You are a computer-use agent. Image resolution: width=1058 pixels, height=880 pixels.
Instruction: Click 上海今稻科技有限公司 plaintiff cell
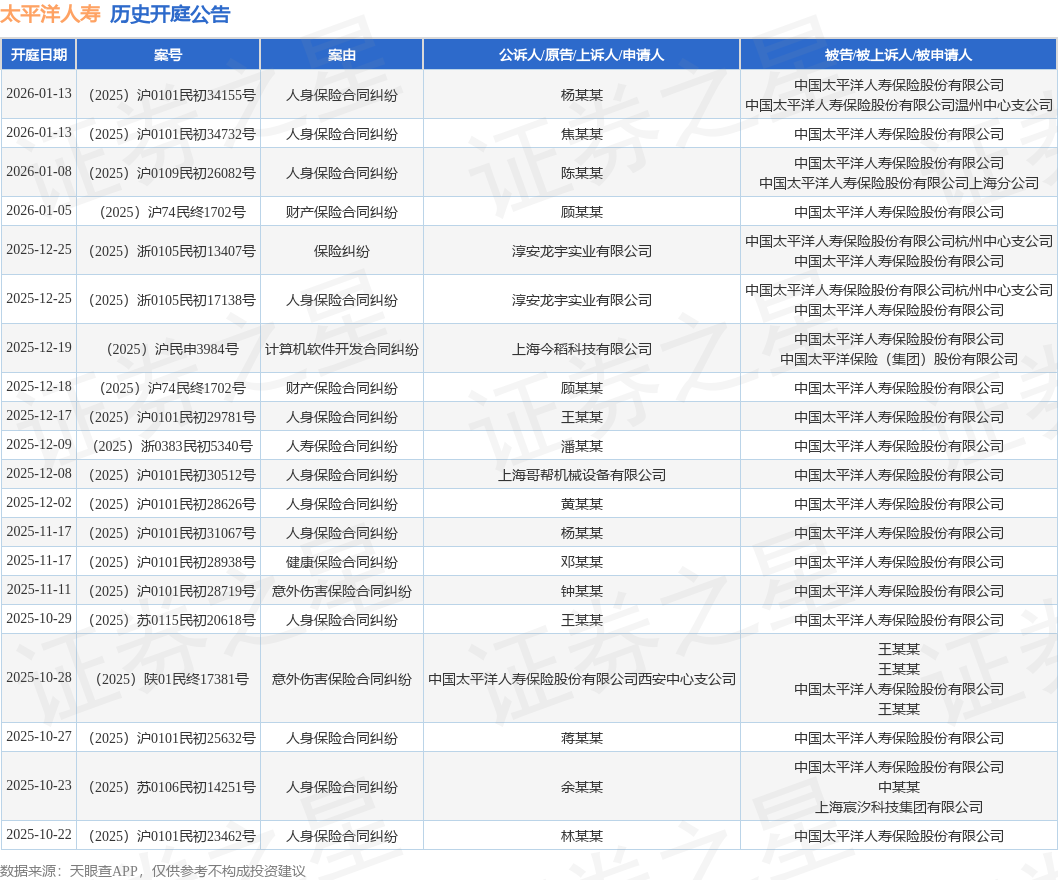582,349
